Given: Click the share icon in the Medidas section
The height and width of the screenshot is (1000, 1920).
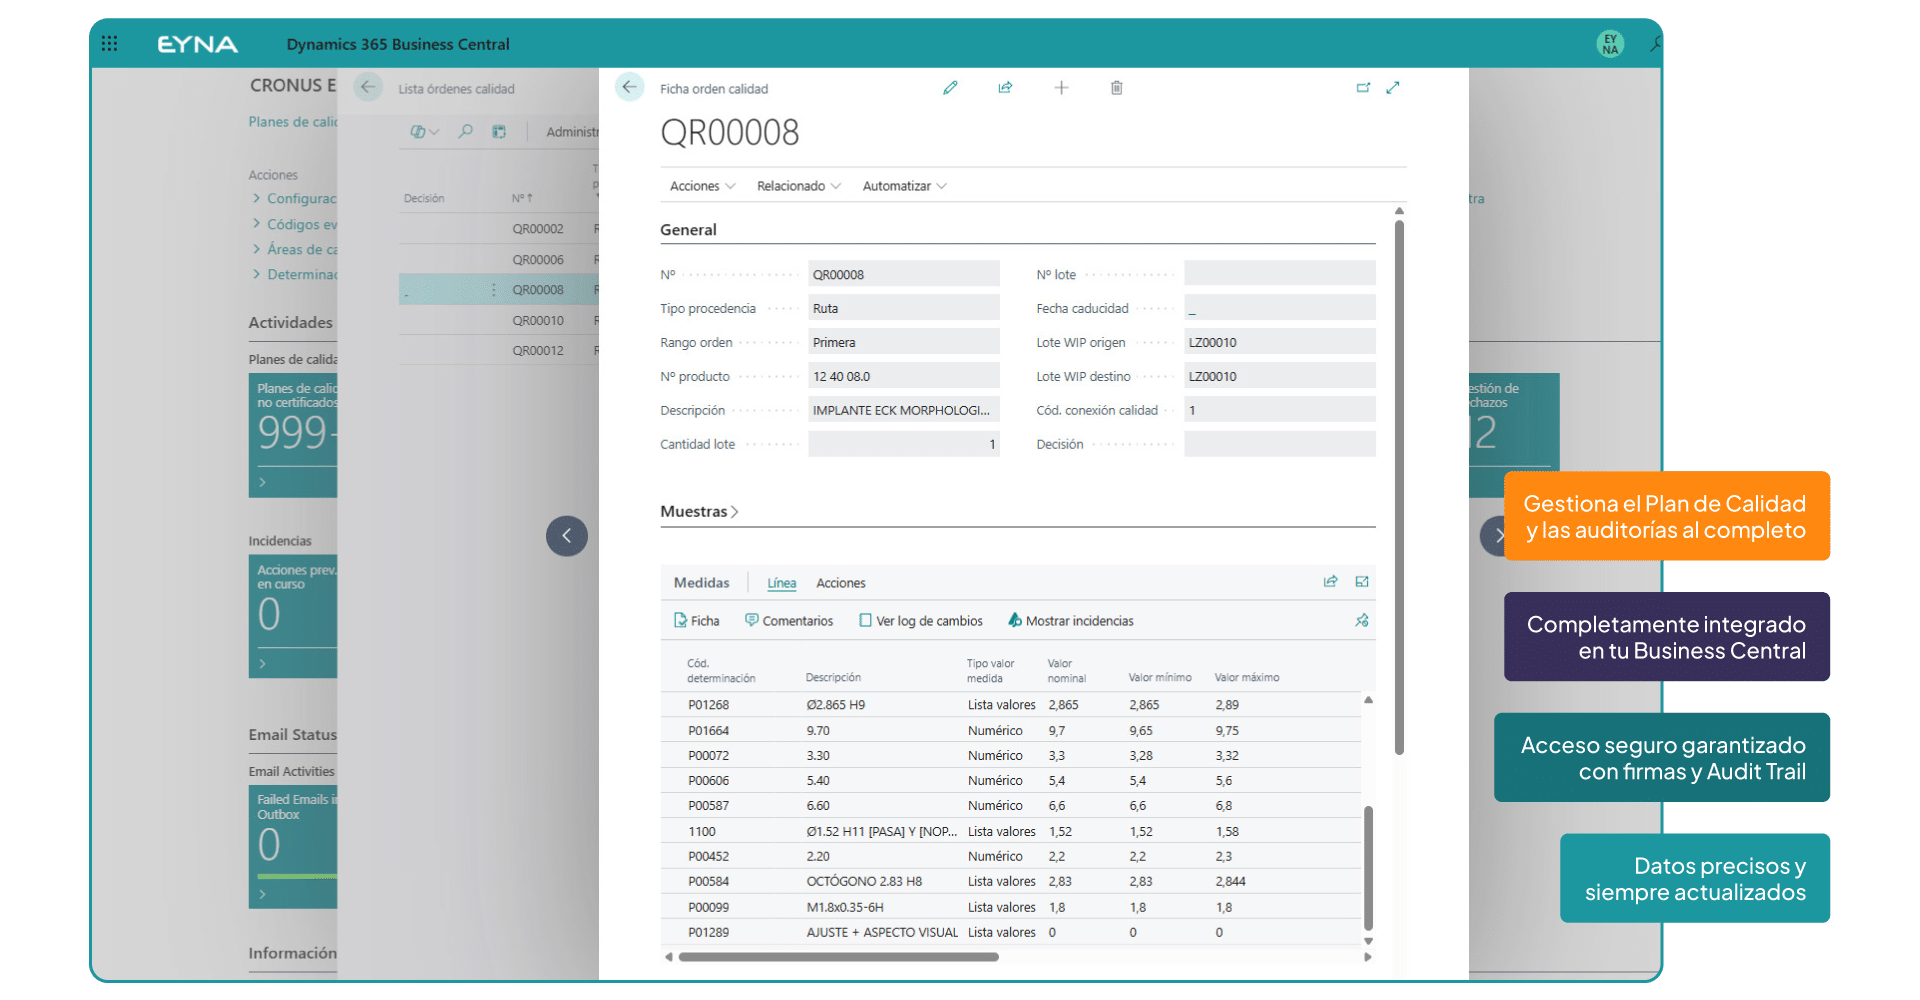Looking at the screenshot, I should (1330, 582).
